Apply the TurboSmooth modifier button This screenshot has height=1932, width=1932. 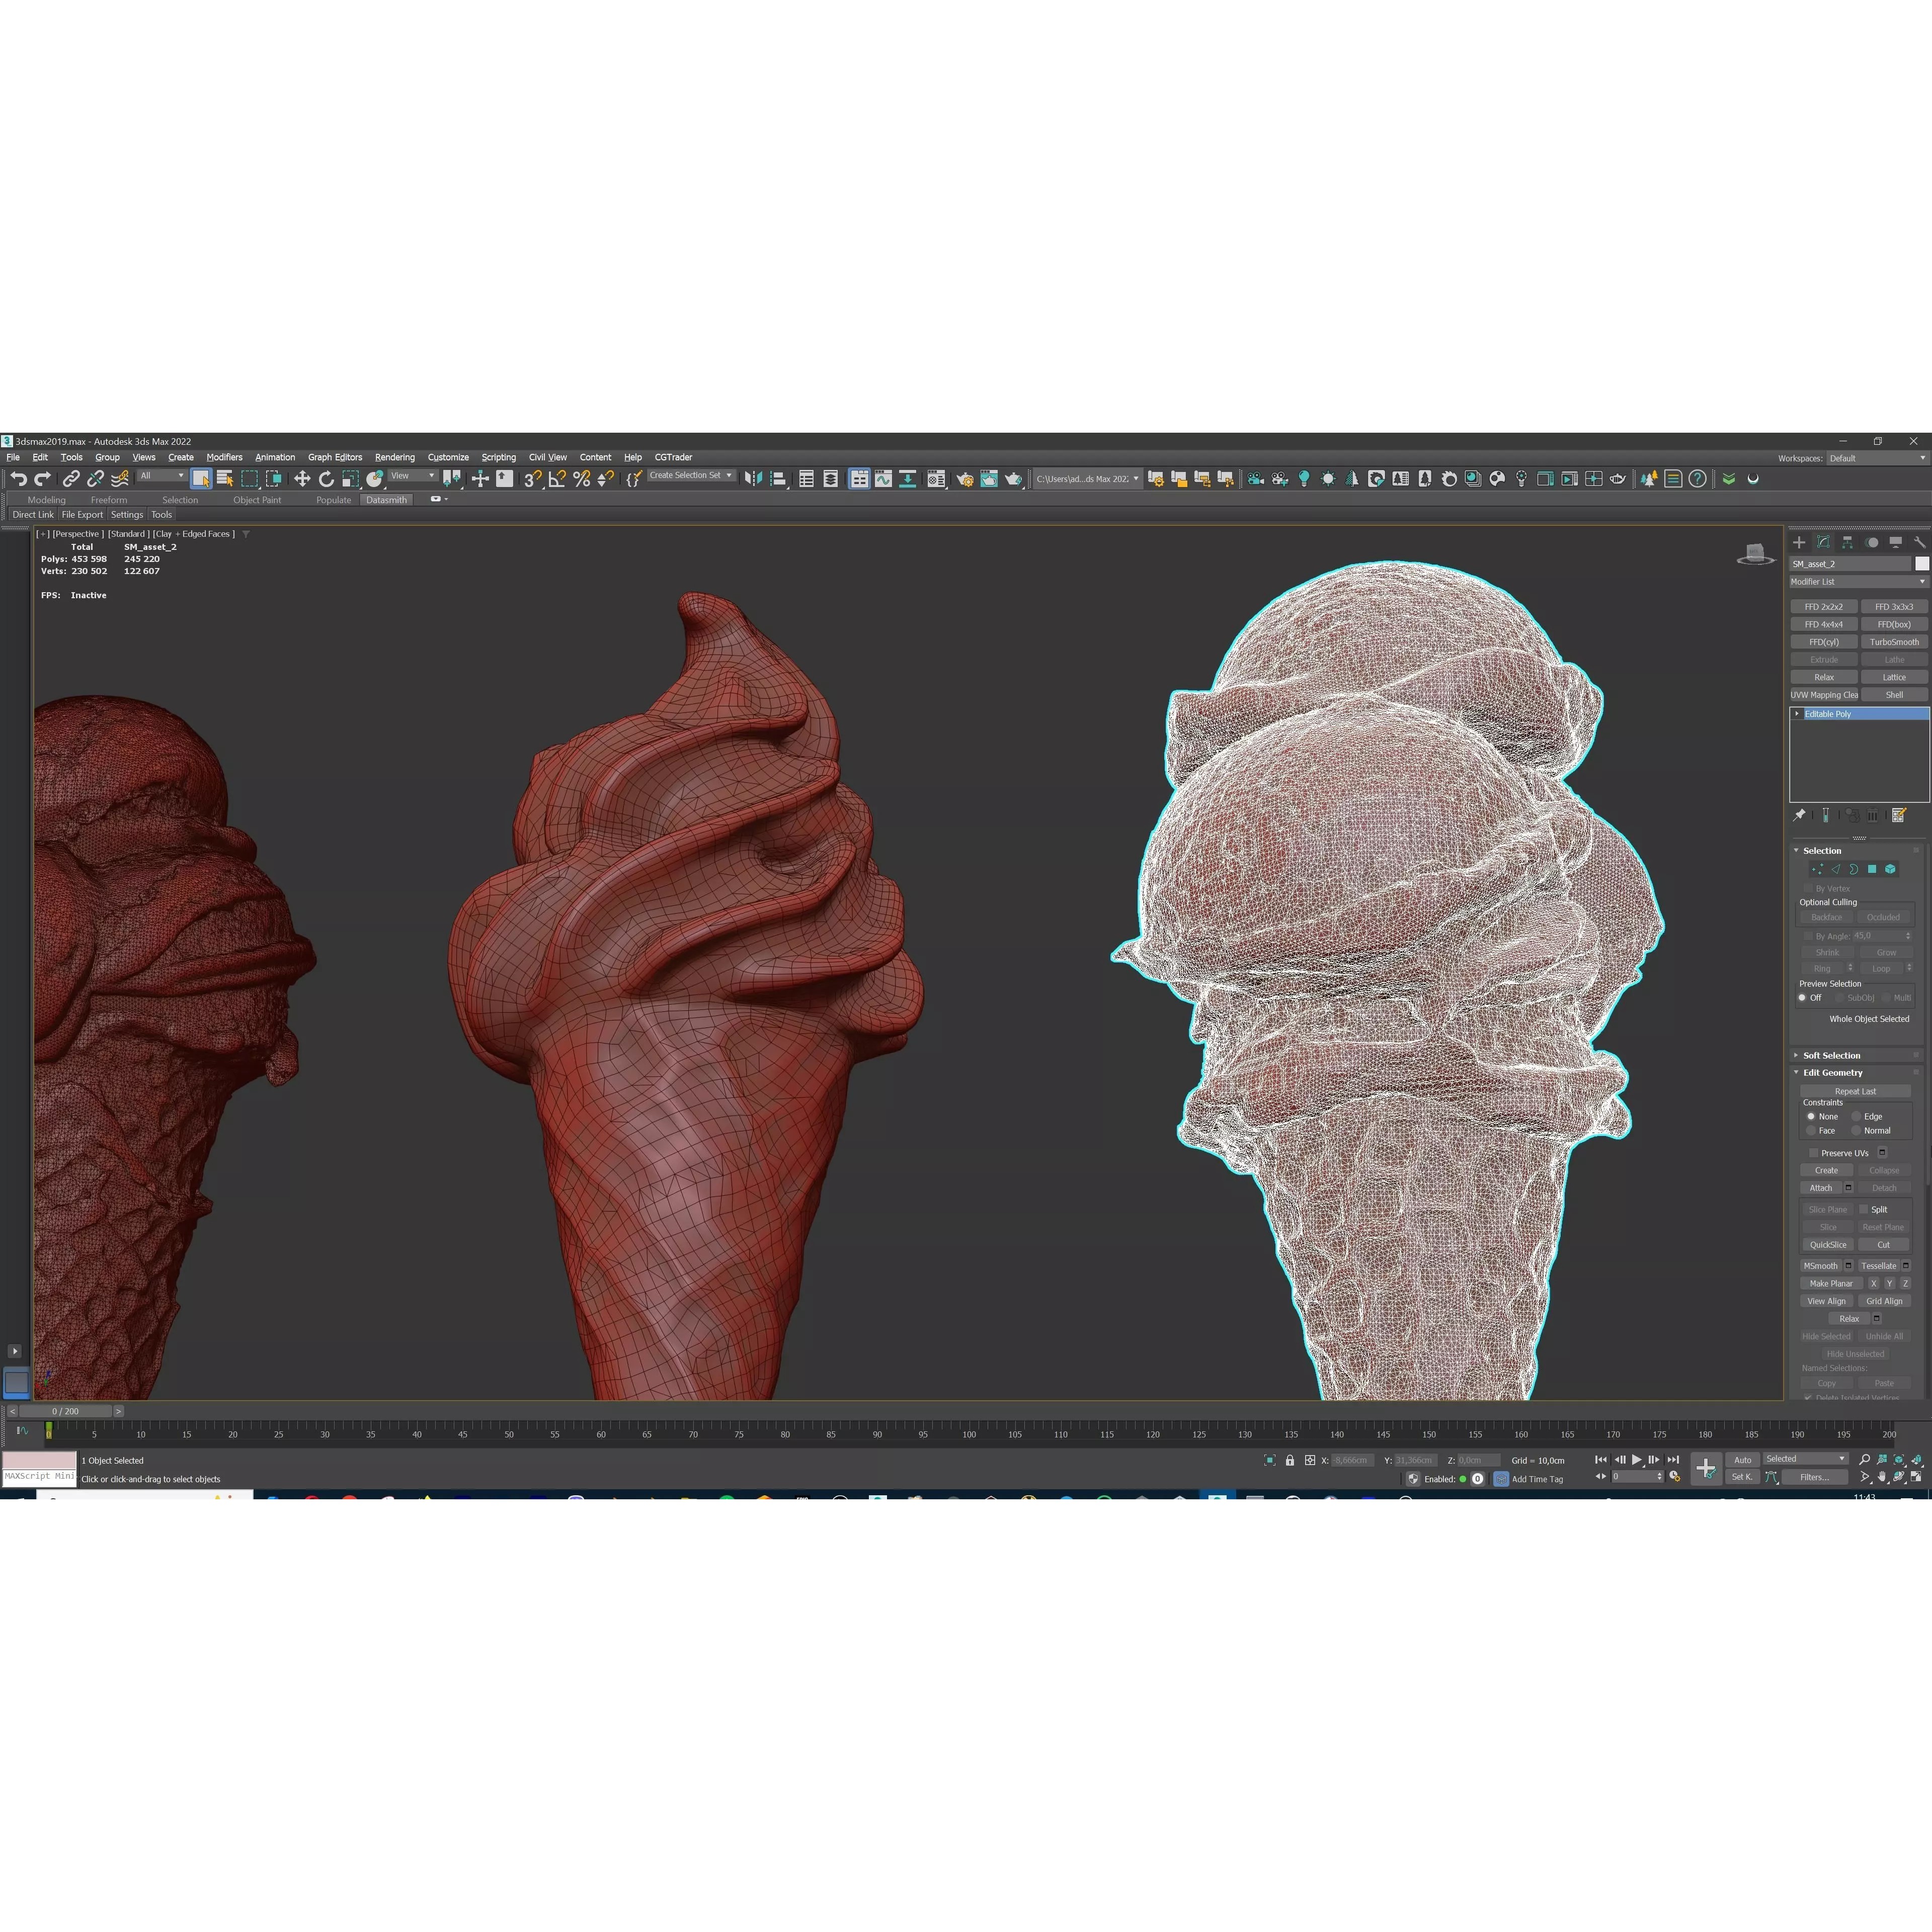click(1895, 641)
